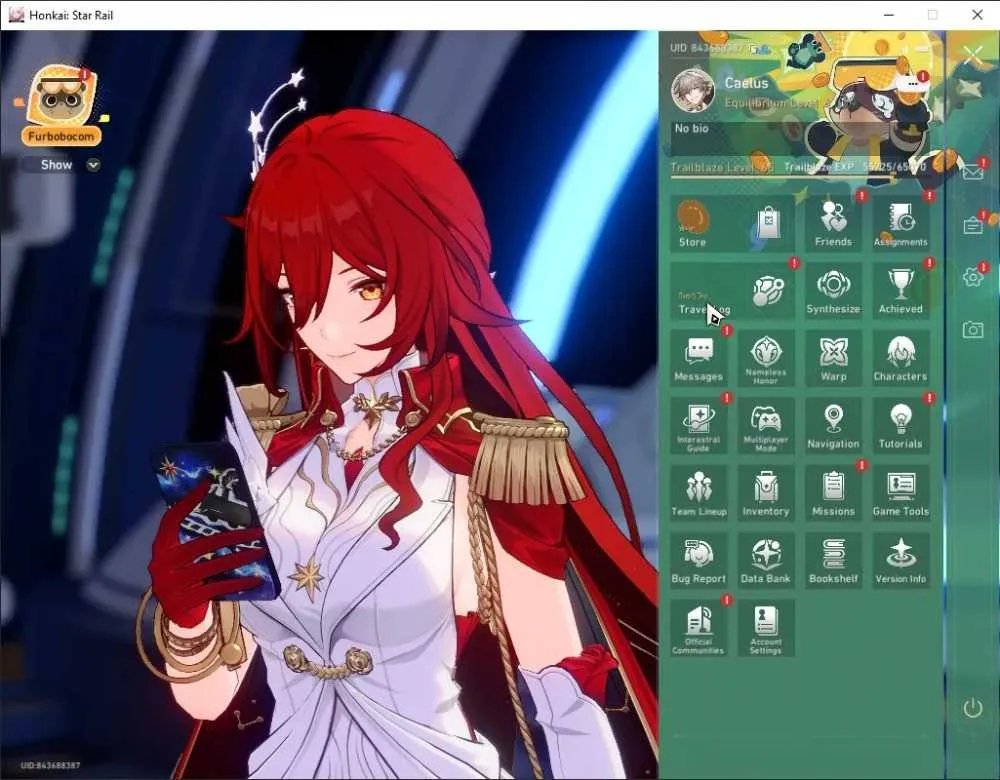1000x780 pixels.
Task: Open the Interastral Guide
Action: click(698, 426)
